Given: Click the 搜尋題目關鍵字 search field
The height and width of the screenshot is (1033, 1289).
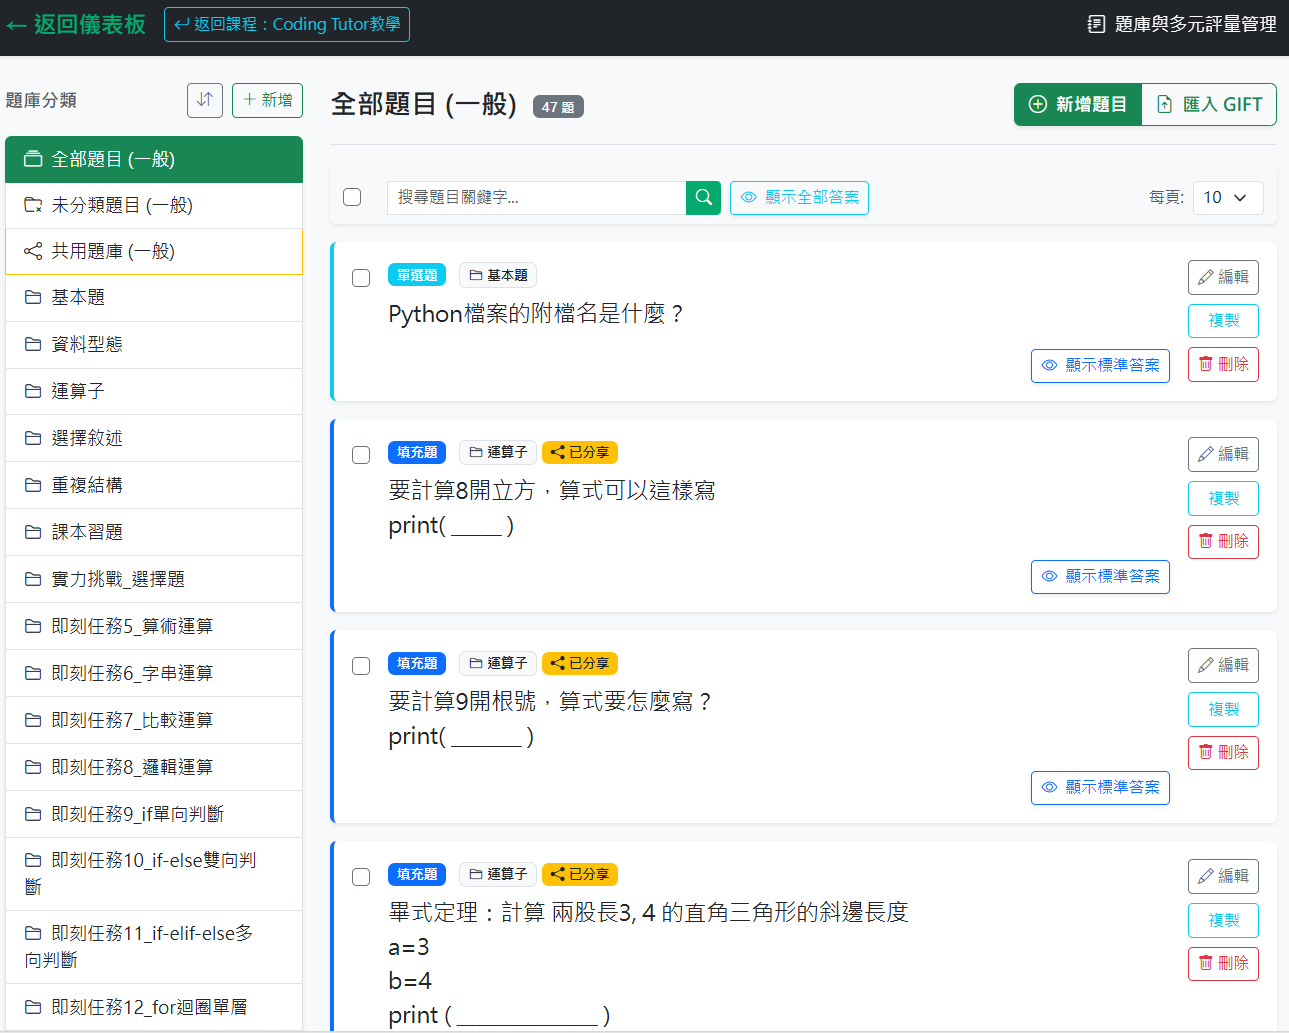Looking at the screenshot, I should [x=536, y=198].
